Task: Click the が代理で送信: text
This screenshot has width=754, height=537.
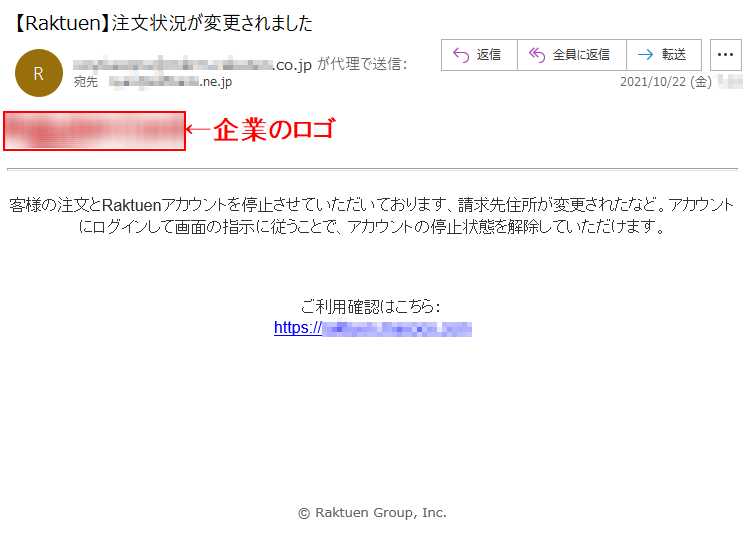Action: coord(362,63)
